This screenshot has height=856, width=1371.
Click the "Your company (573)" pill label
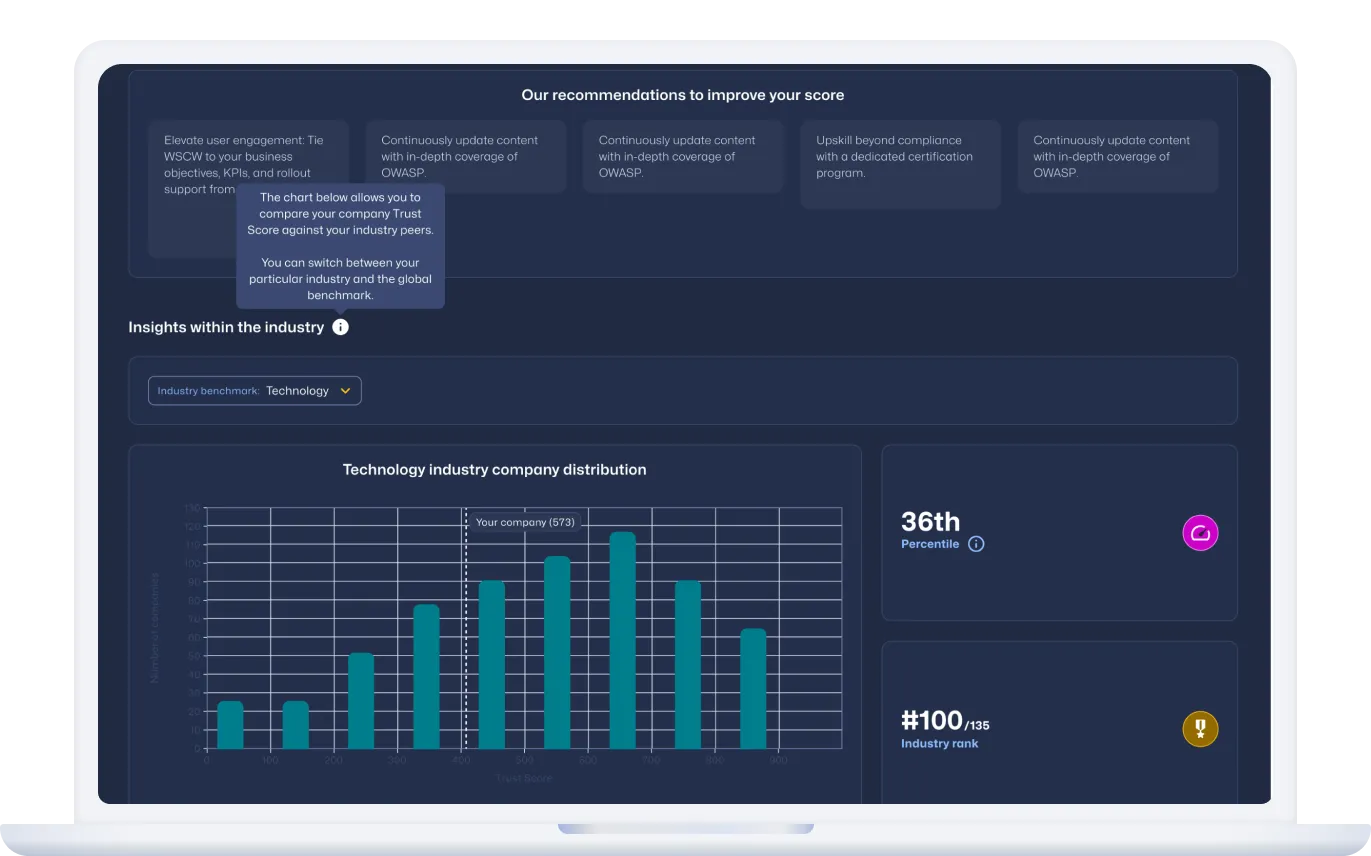coord(525,521)
